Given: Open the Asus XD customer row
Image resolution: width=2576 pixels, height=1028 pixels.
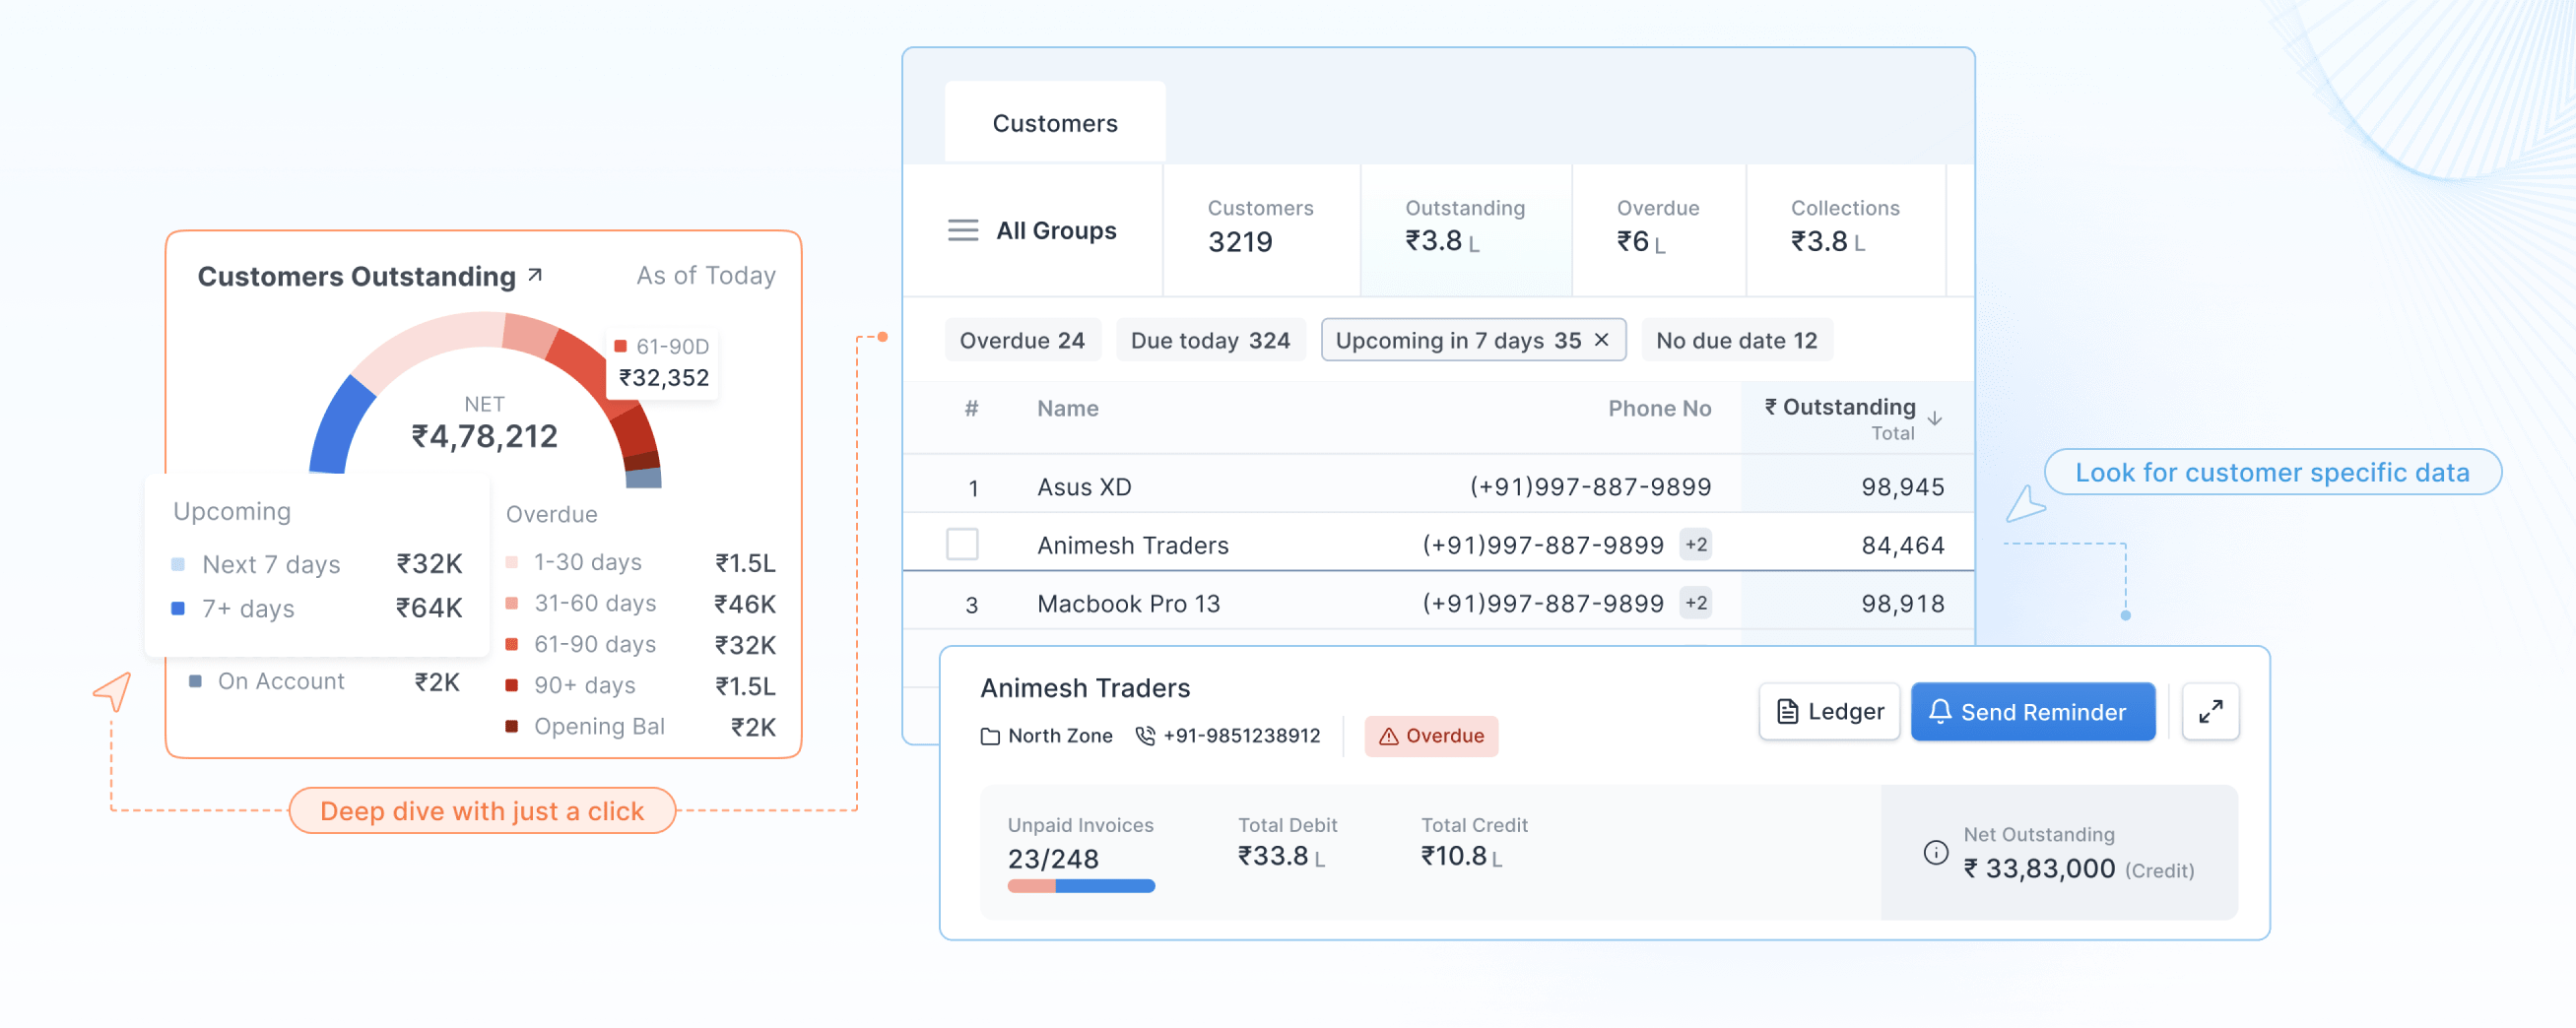Looking at the screenshot, I should click(x=1437, y=486).
